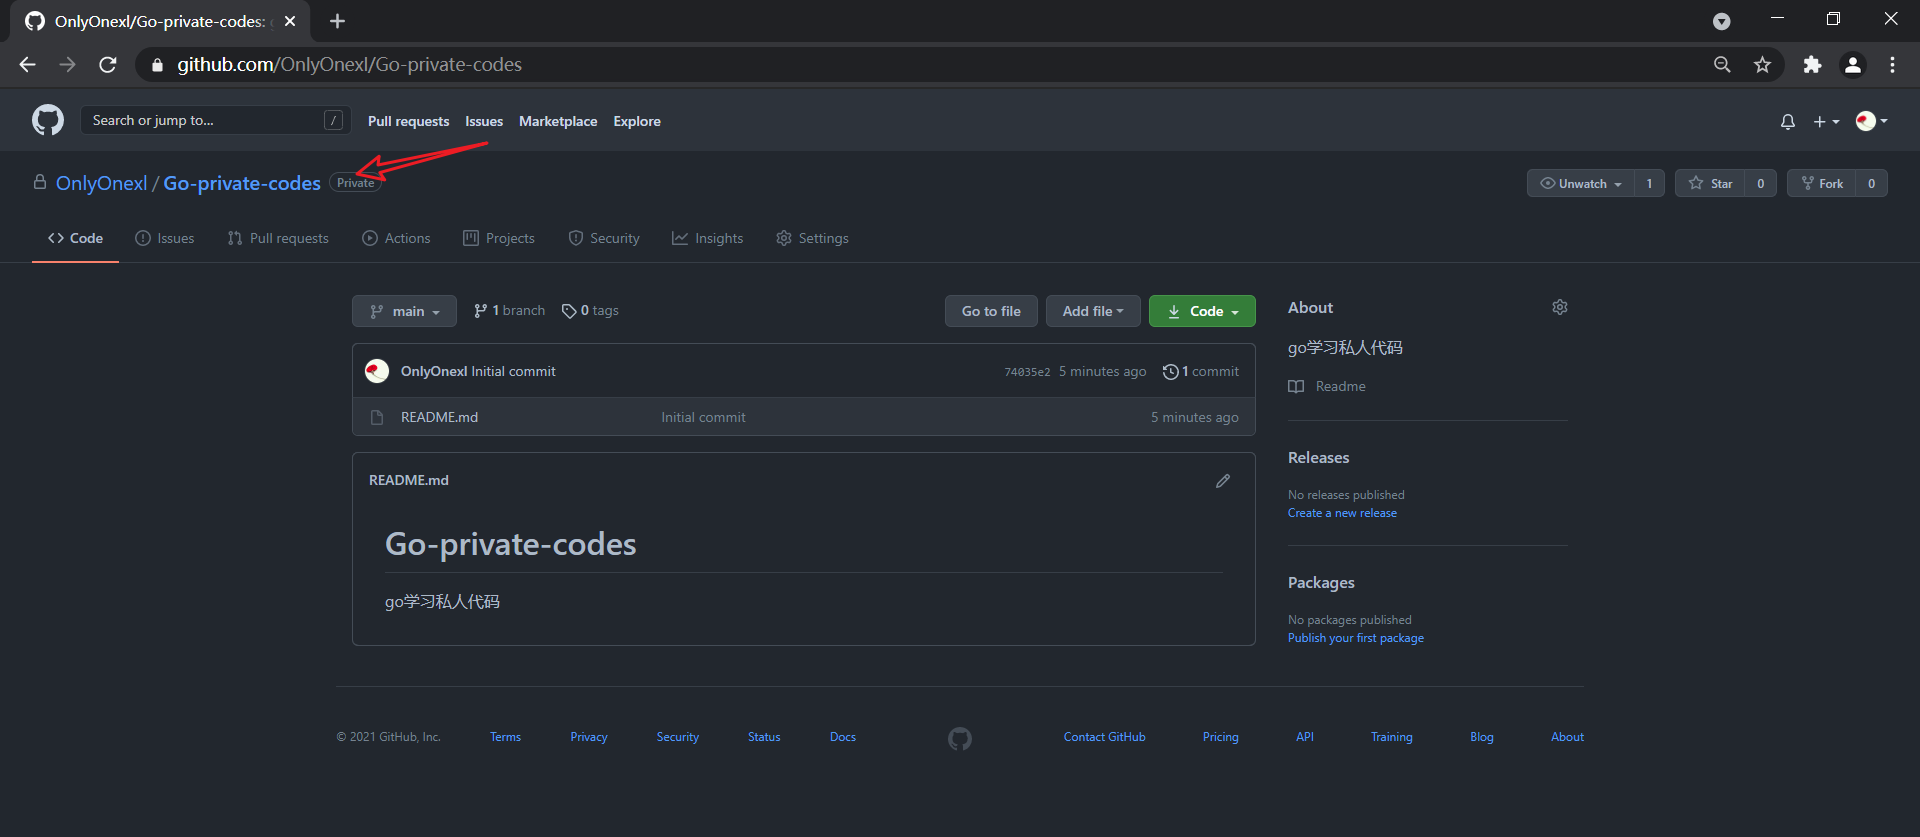Open the user avatar menu
This screenshot has width=1920, height=837.
pos(1871,121)
